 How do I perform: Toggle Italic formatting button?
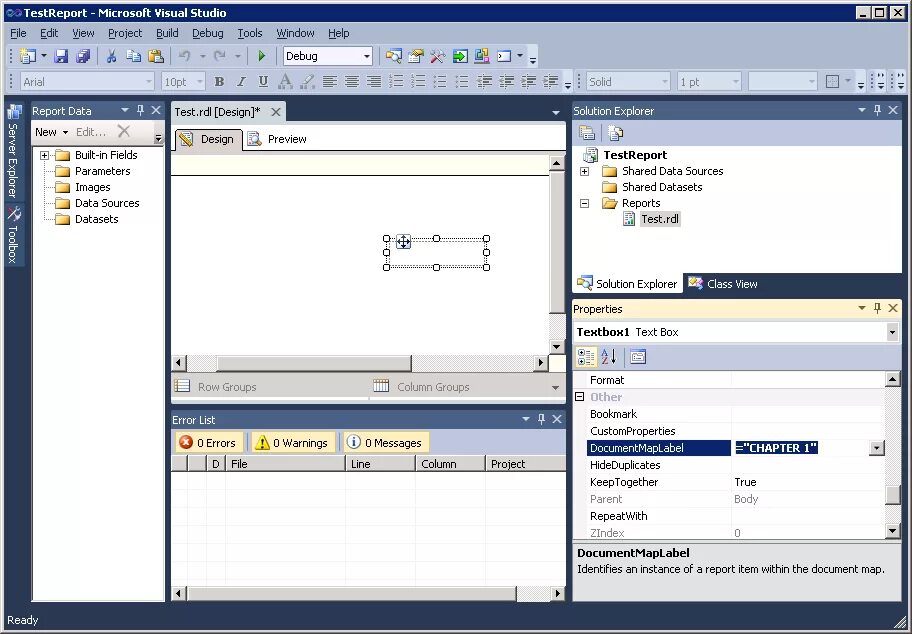tap(241, 81)
